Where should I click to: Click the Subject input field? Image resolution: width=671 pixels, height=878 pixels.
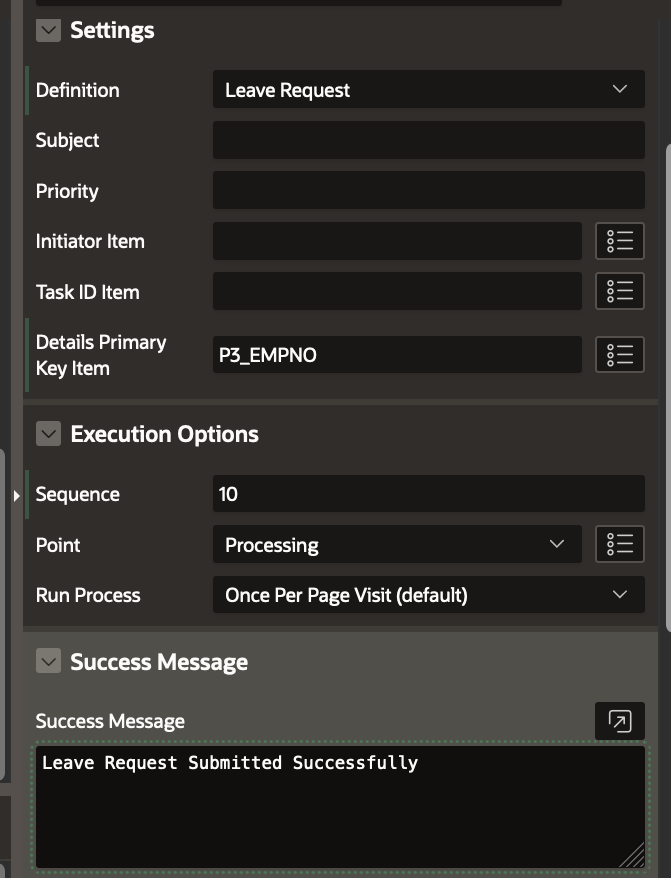click(428, 140)
